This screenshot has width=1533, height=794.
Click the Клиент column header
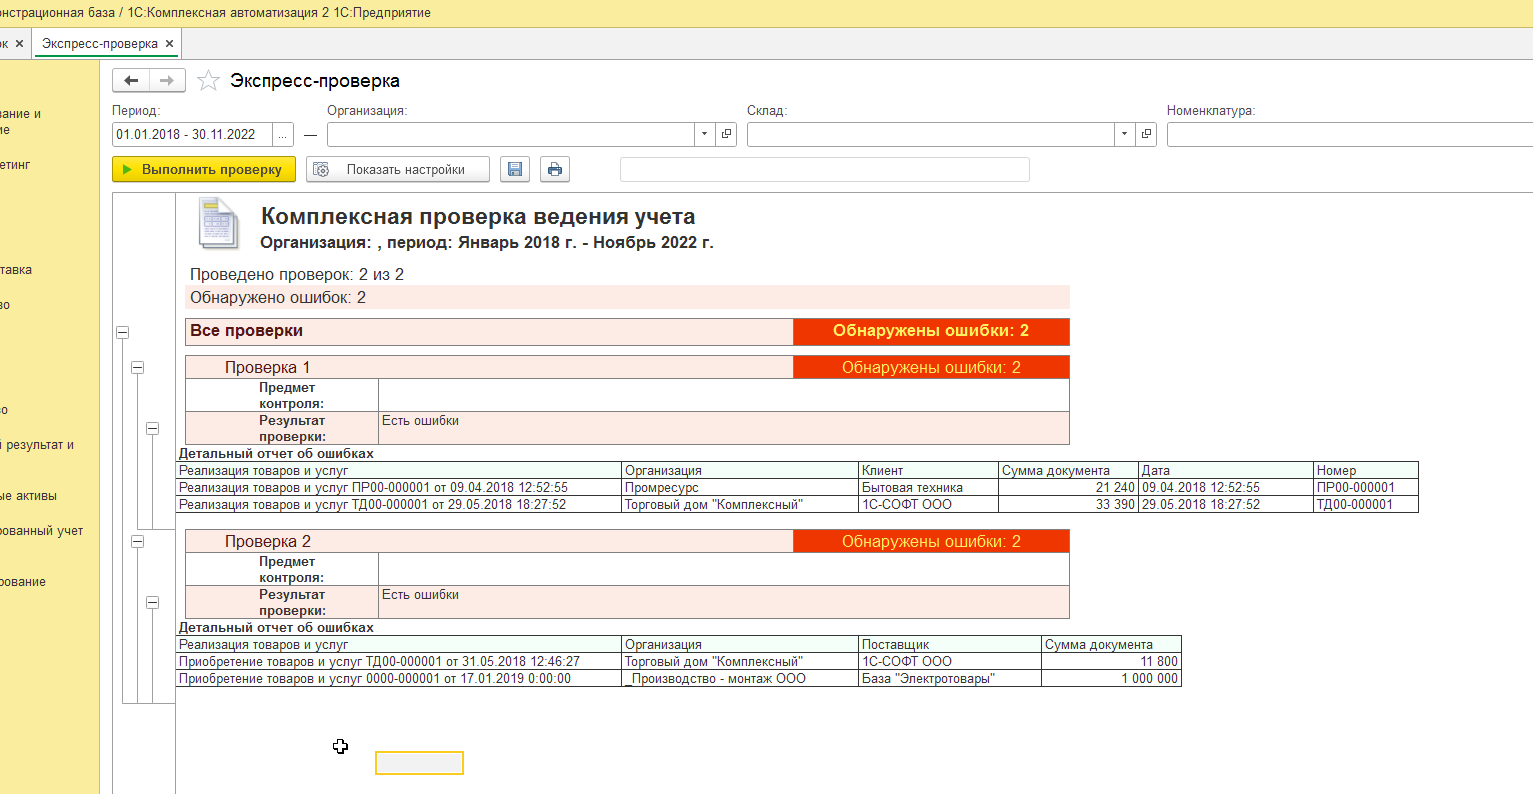(929, 471)
